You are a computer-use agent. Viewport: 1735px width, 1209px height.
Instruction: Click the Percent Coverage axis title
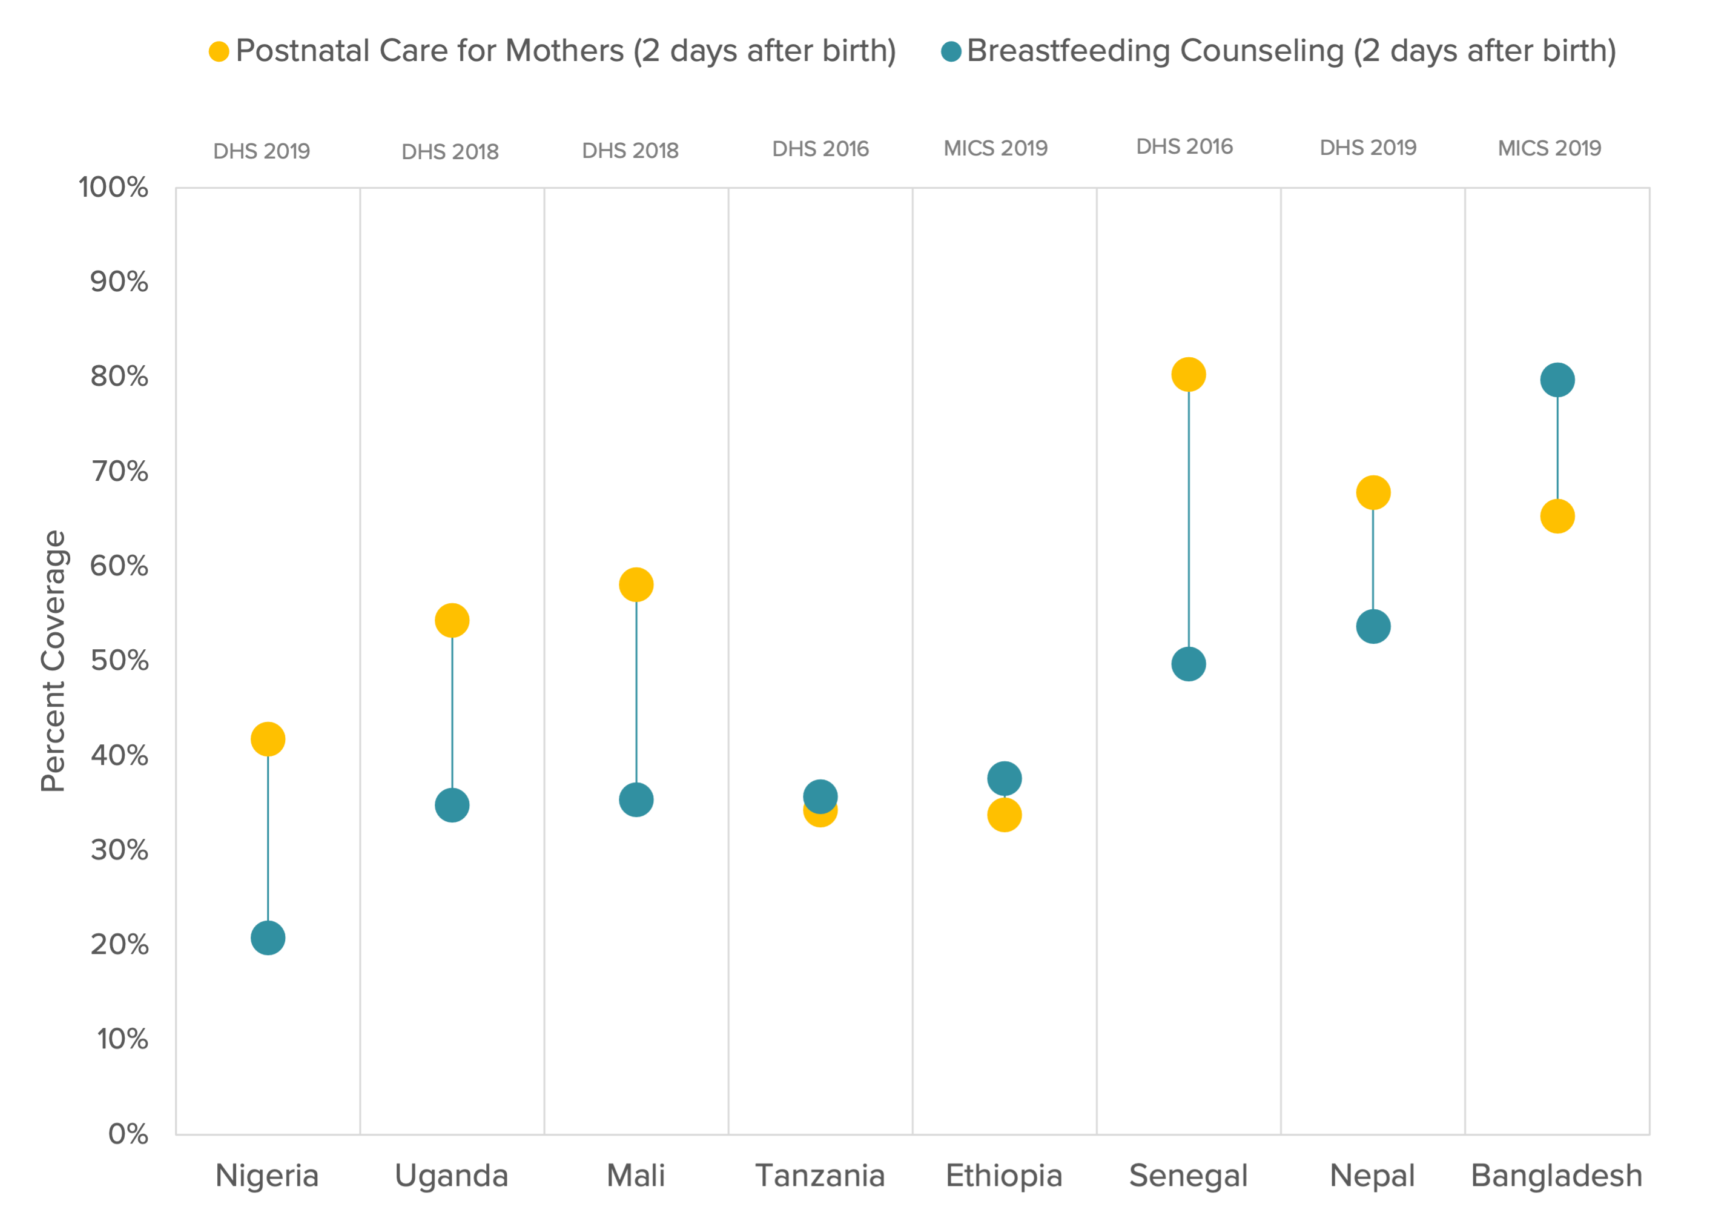pyautogui.click(x=53, y=661)
